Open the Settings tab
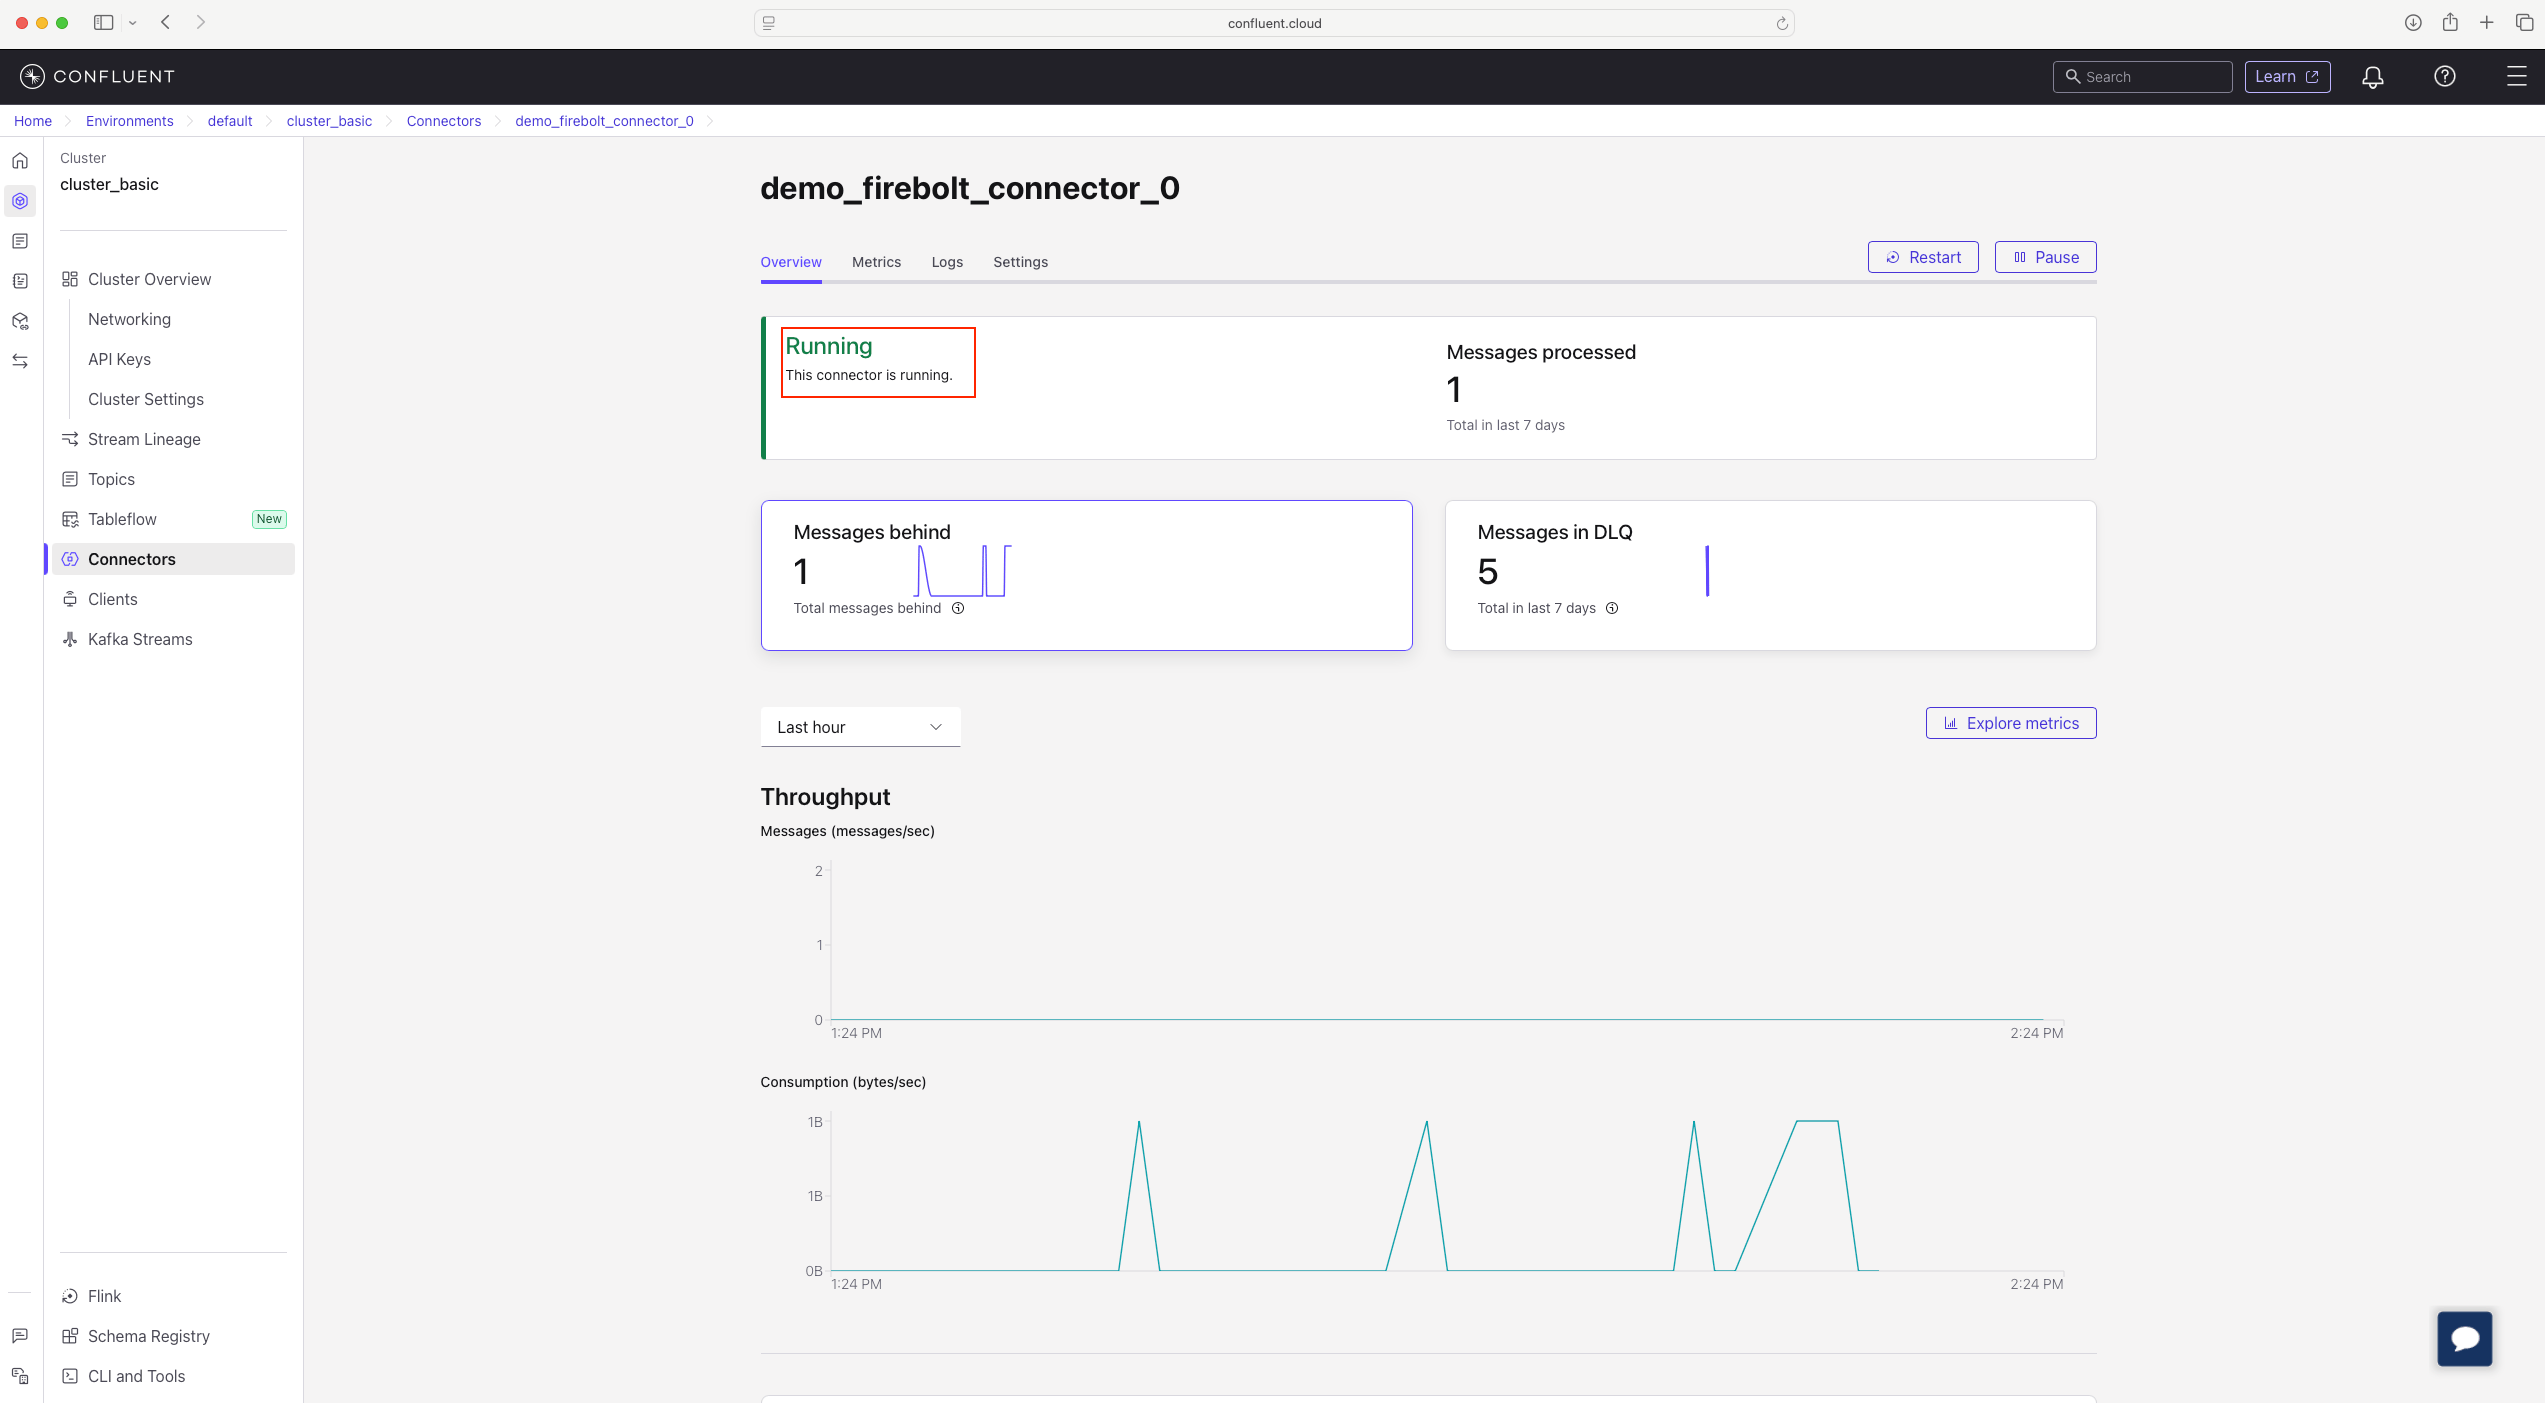 coord(1020,262)
